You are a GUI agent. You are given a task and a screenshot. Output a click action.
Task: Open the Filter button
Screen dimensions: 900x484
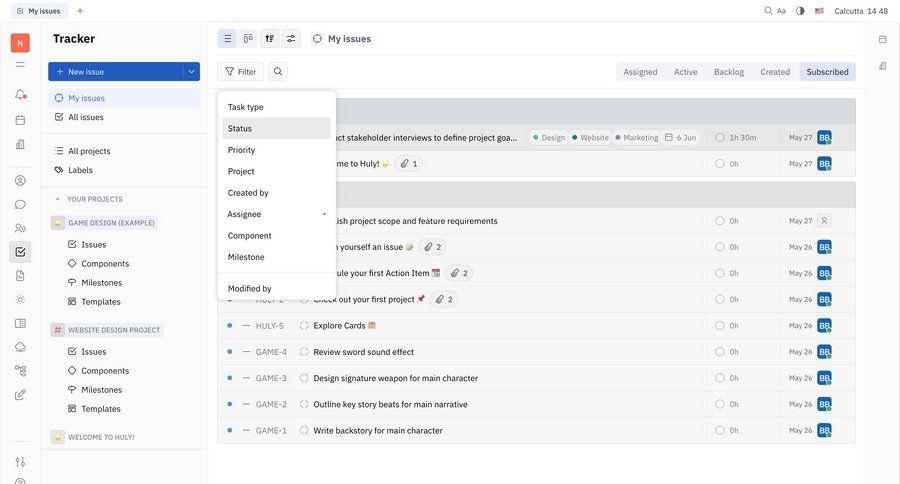click(240, 72)
